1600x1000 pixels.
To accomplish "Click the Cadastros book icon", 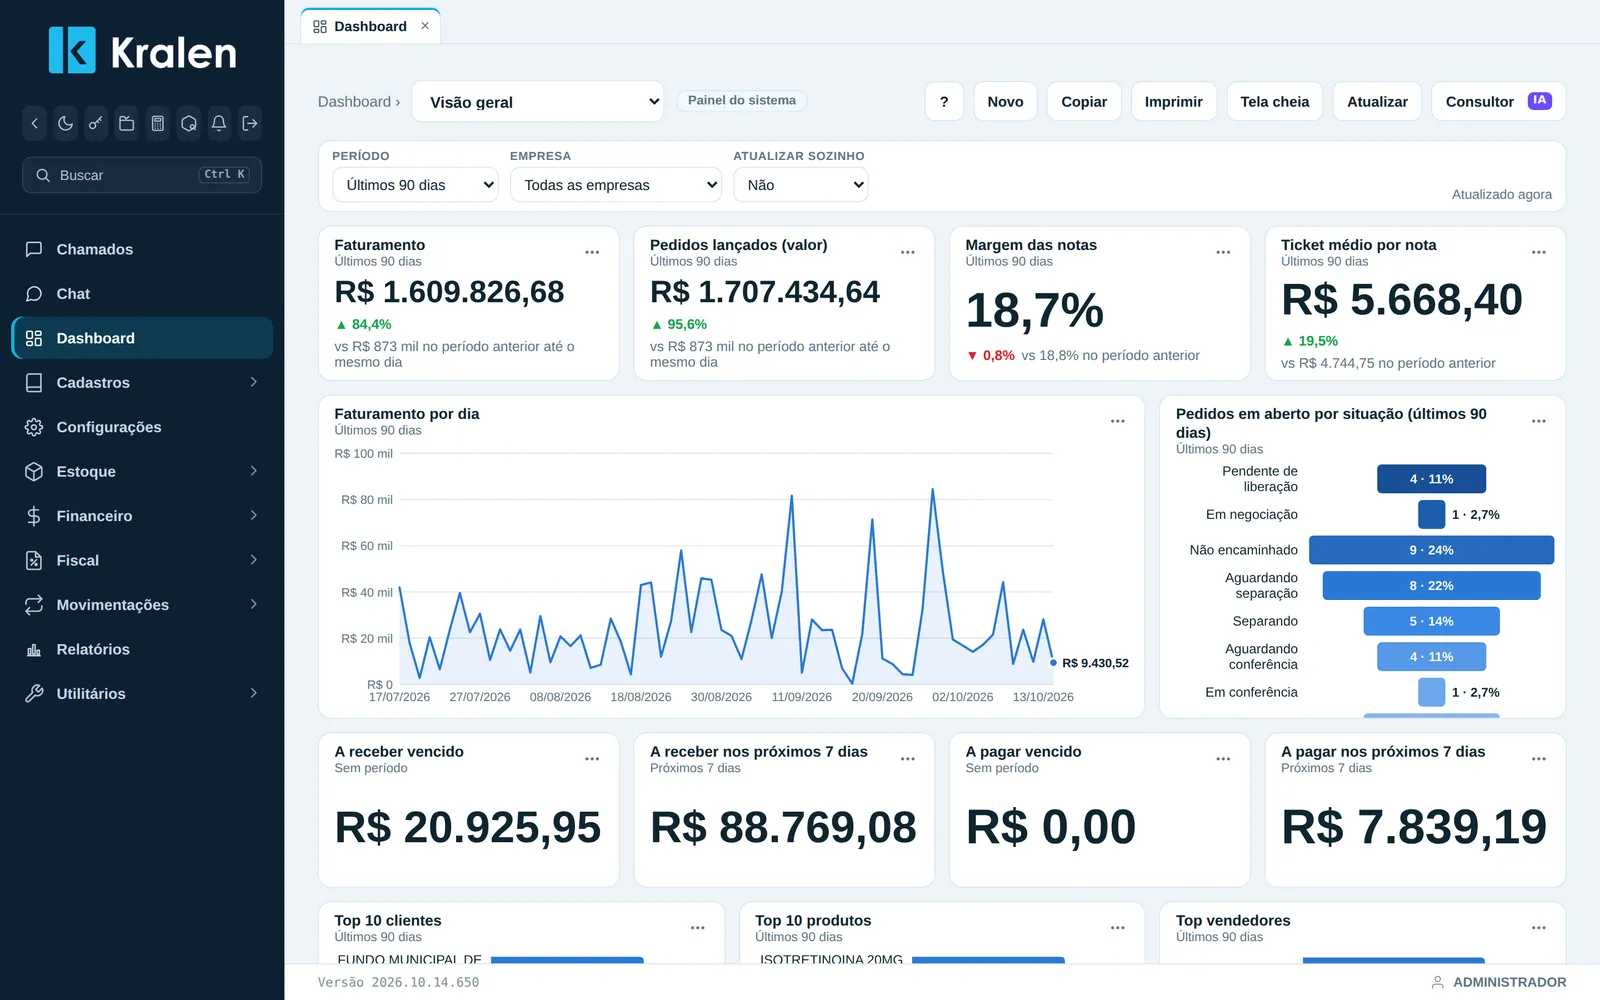I will point(34,383).
